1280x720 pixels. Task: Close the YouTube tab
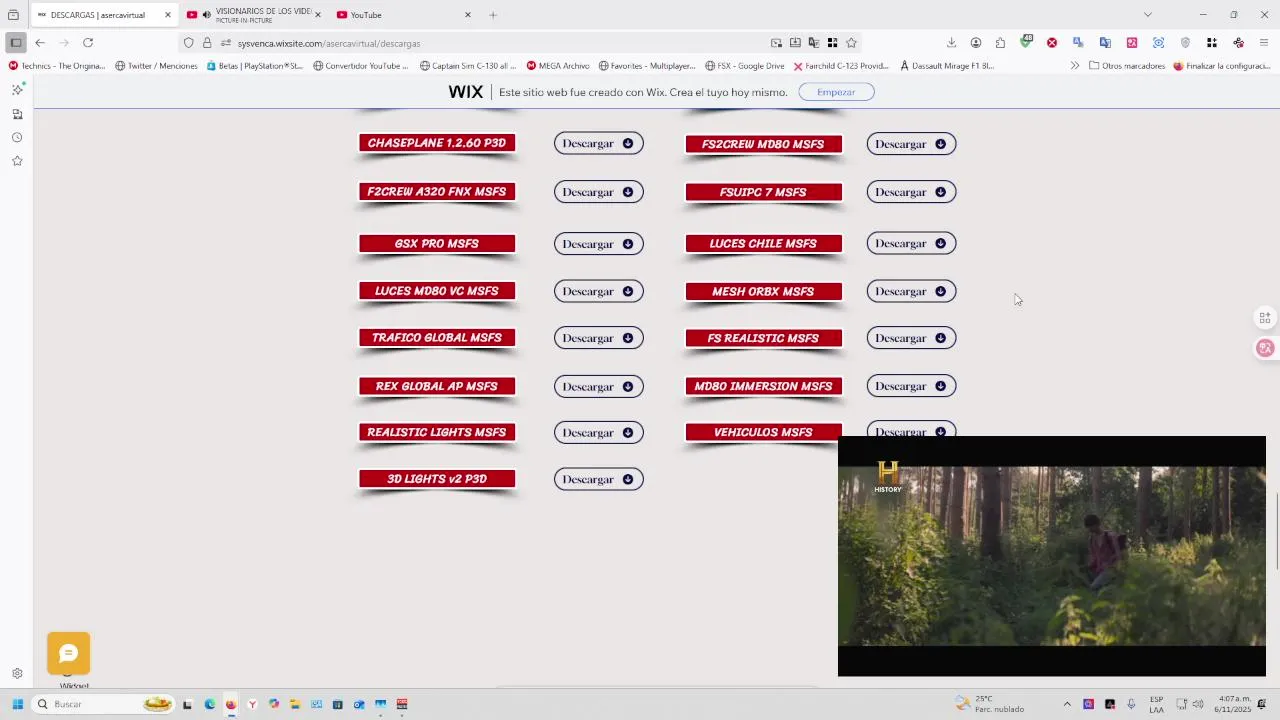click(467, 15)
